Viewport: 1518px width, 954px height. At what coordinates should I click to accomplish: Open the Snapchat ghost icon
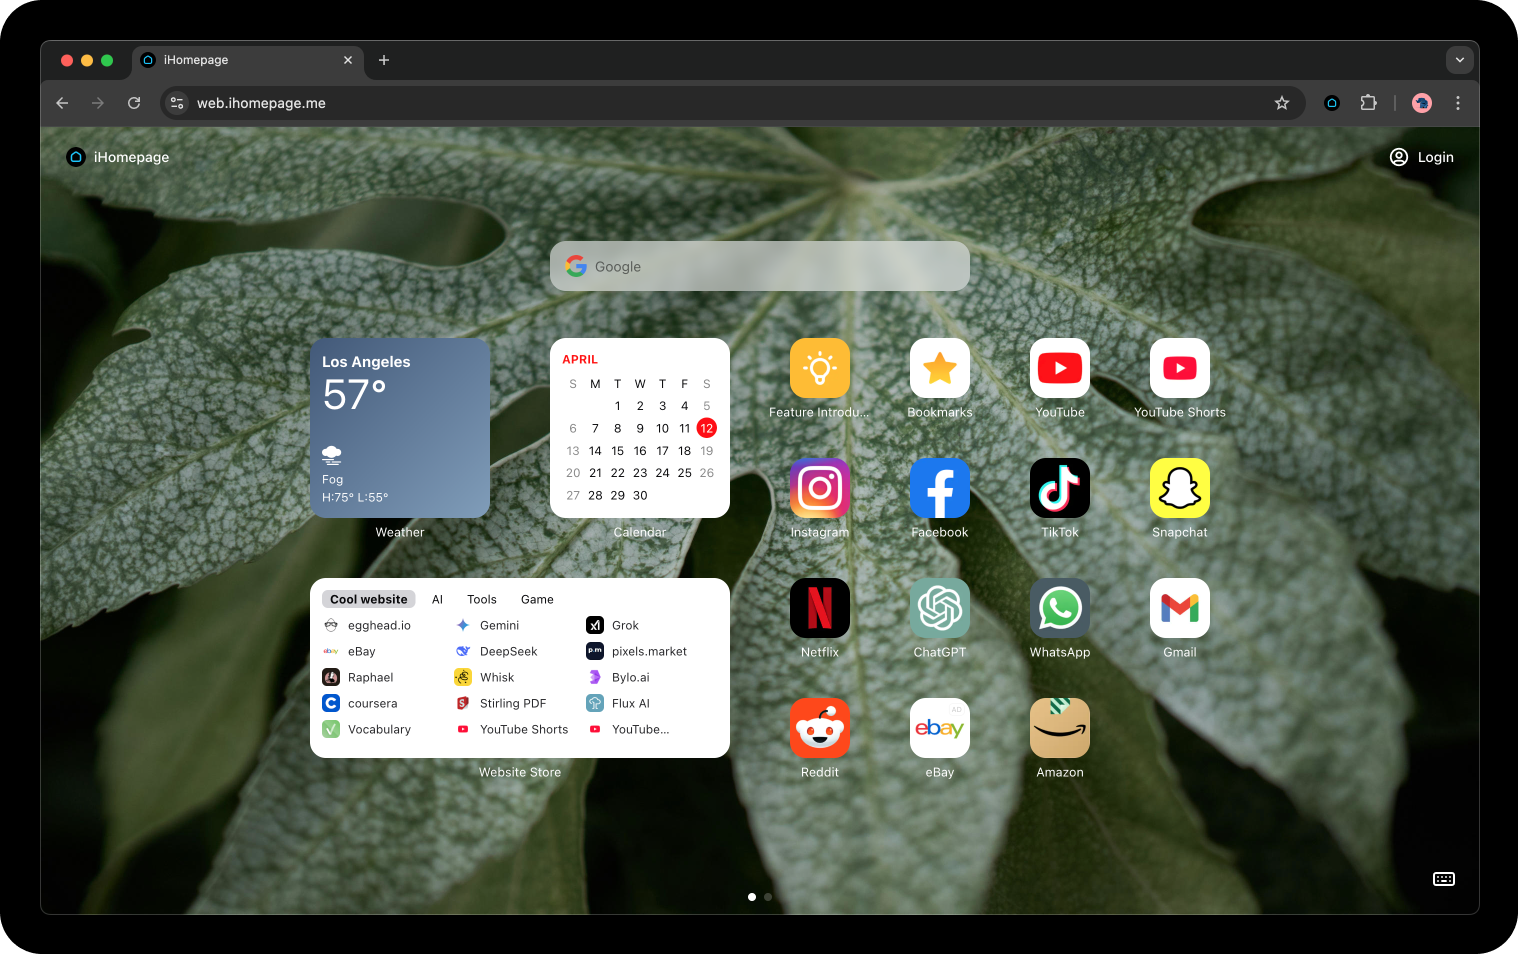coord(1180,488)
